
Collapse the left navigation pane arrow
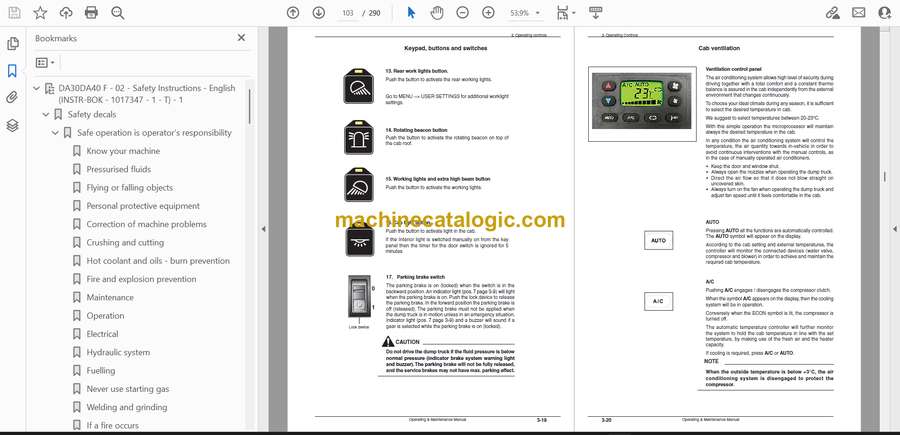click(263, 229)
